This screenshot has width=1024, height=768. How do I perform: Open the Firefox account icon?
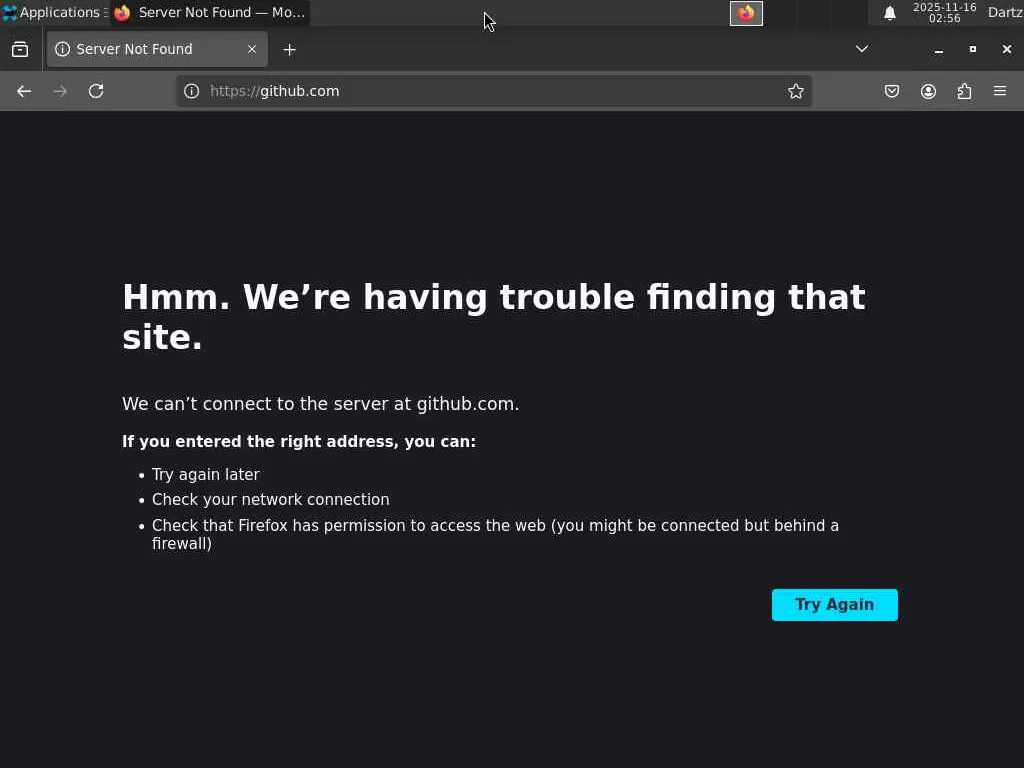click(x=928, y=91)
